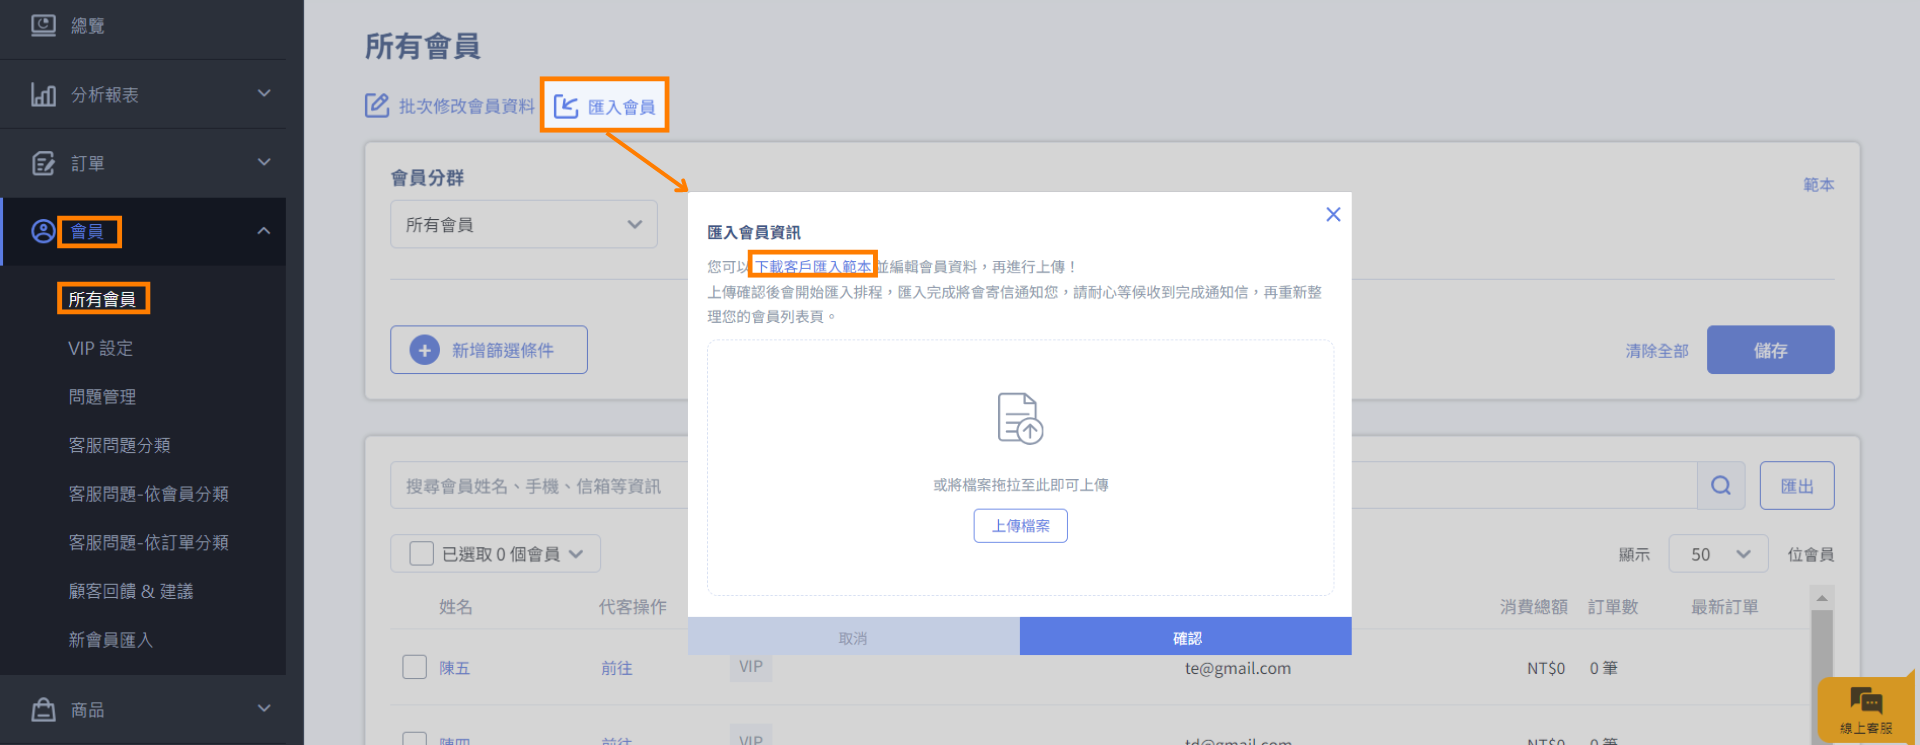The width and height of the screenshot is (1920, 745).
Task: Check the checkbox for member 陳五
Action: coord(414,667)
